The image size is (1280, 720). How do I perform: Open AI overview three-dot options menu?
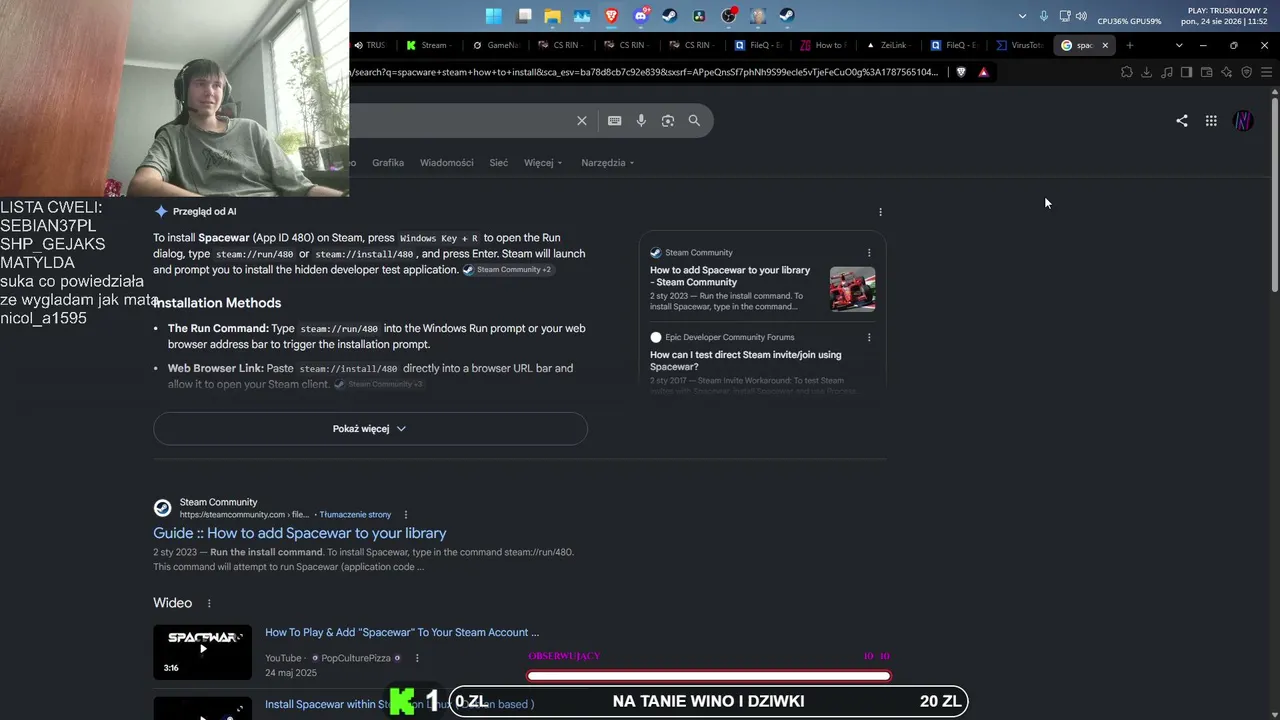(880, 212)
